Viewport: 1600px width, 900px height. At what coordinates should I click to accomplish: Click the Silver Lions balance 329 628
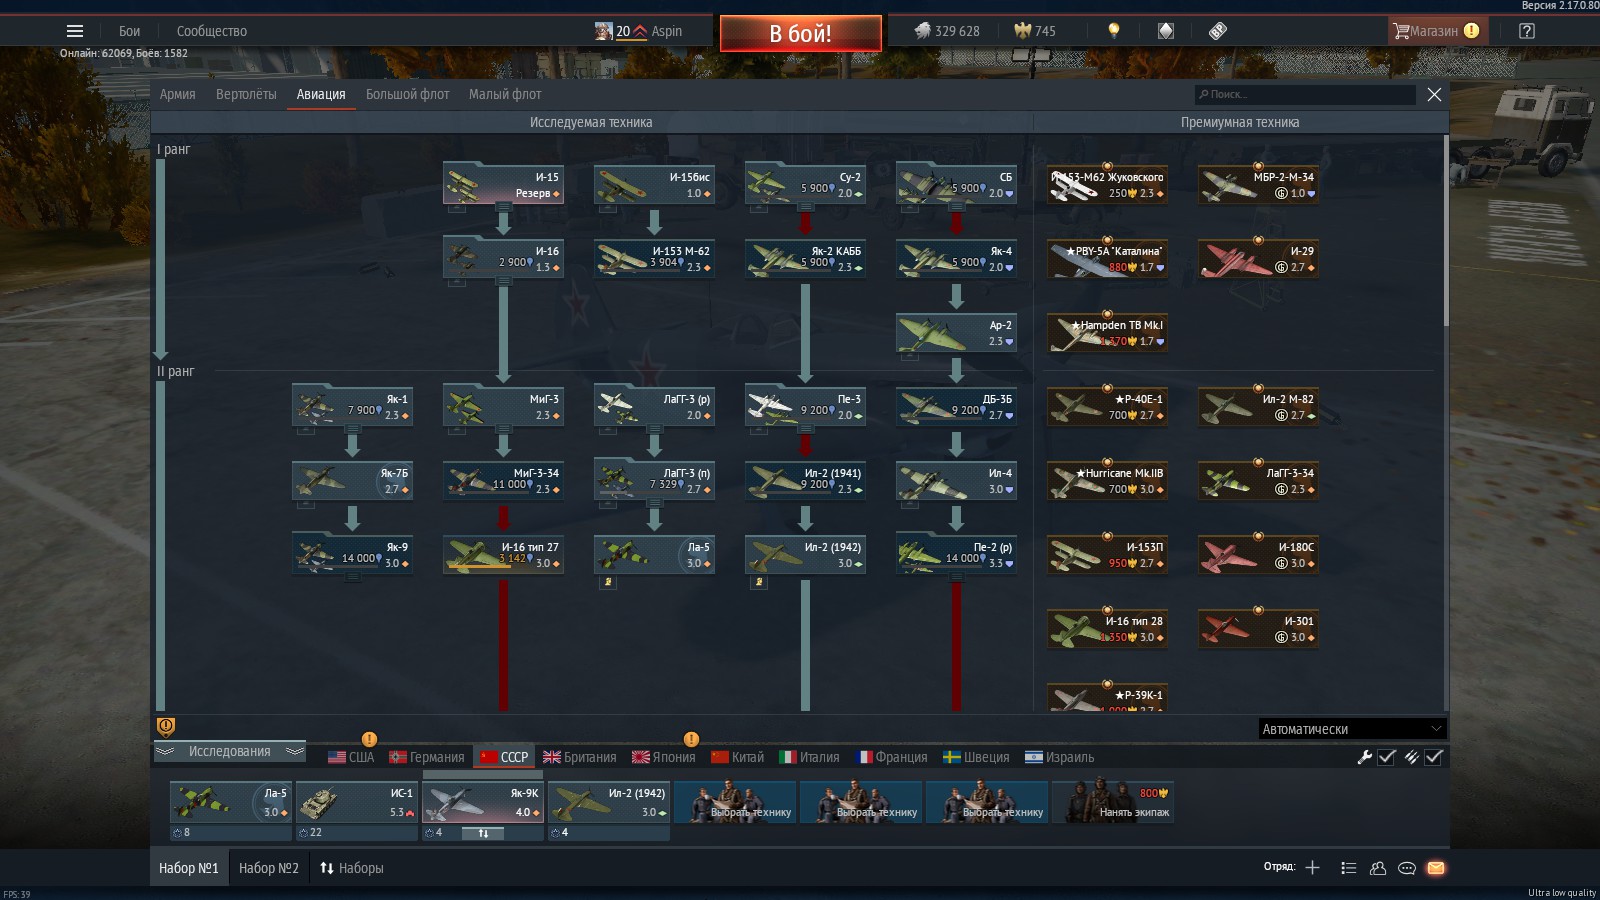point(947,31)
